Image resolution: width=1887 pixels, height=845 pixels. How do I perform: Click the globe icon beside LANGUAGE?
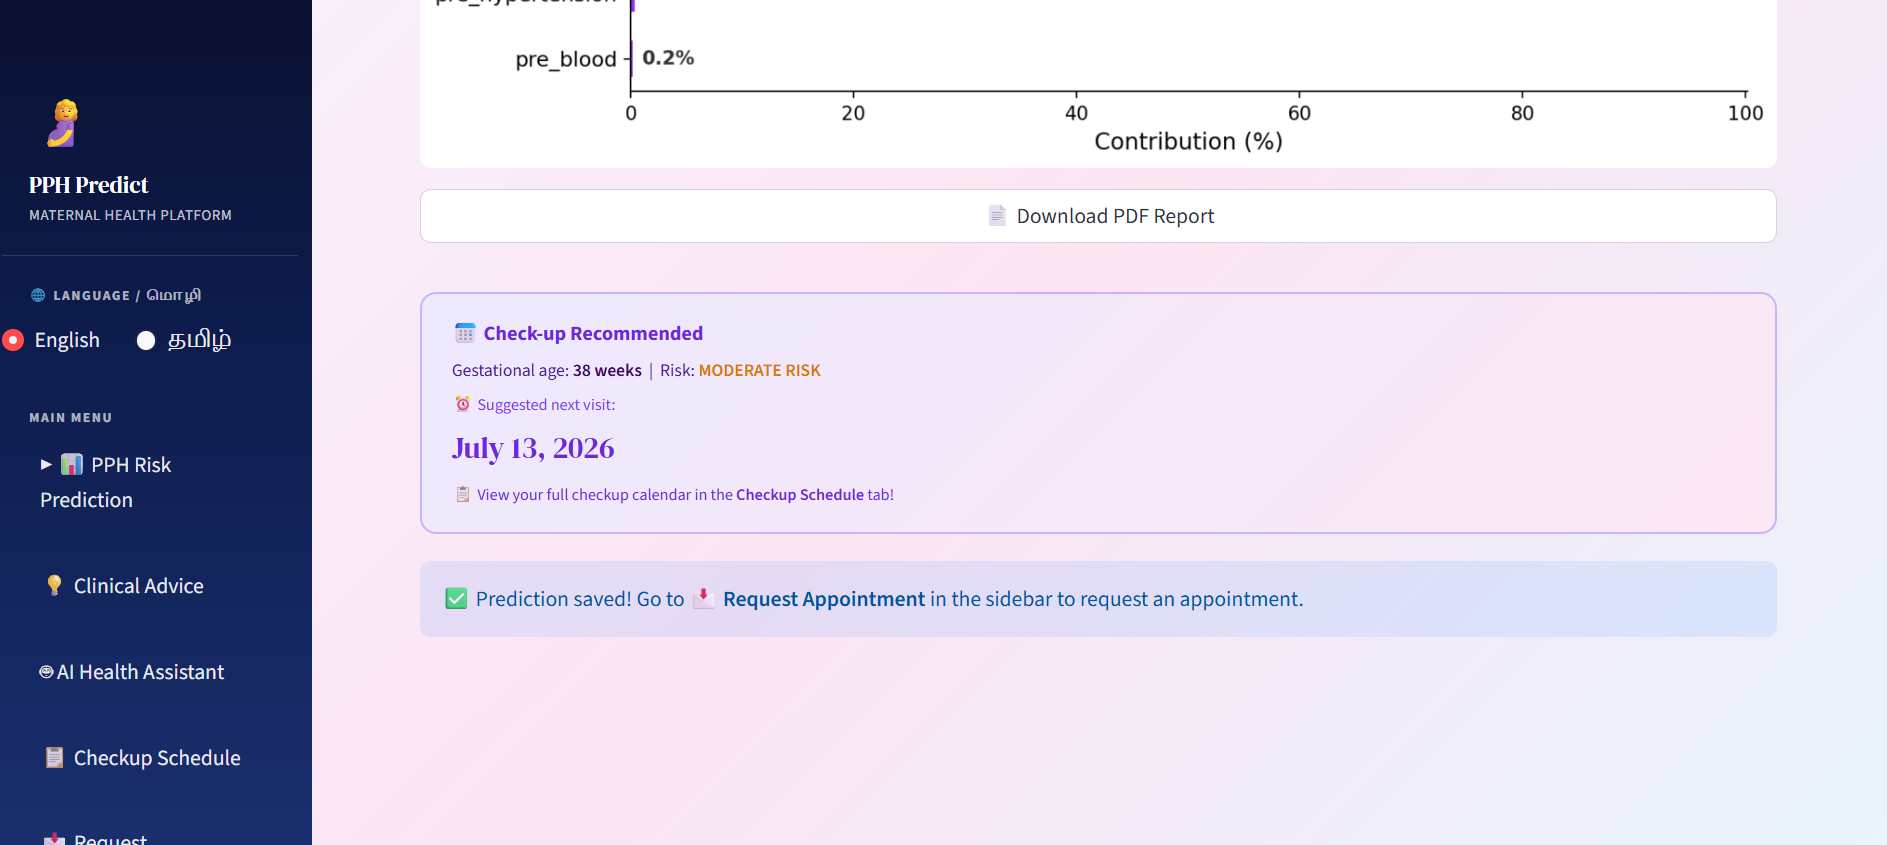point(38,295)
